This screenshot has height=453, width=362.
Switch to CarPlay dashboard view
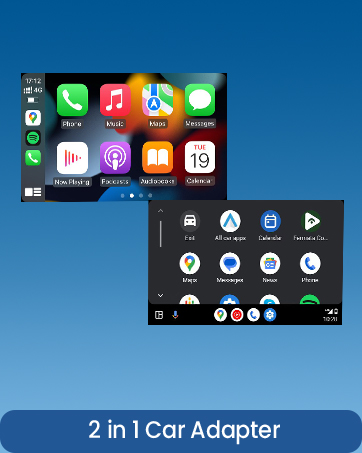click(33, 192)
